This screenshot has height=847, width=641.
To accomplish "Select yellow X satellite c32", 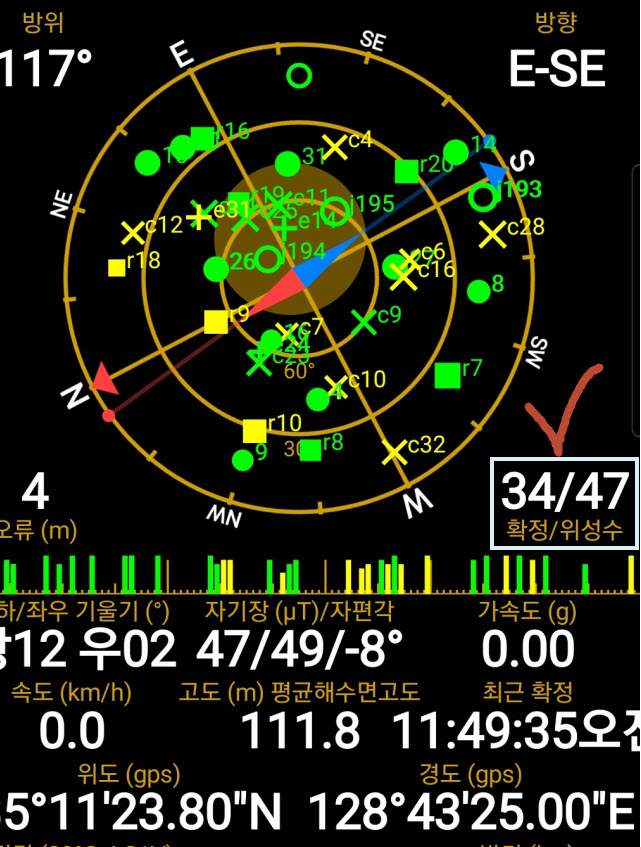I will (x=395, y=452).
